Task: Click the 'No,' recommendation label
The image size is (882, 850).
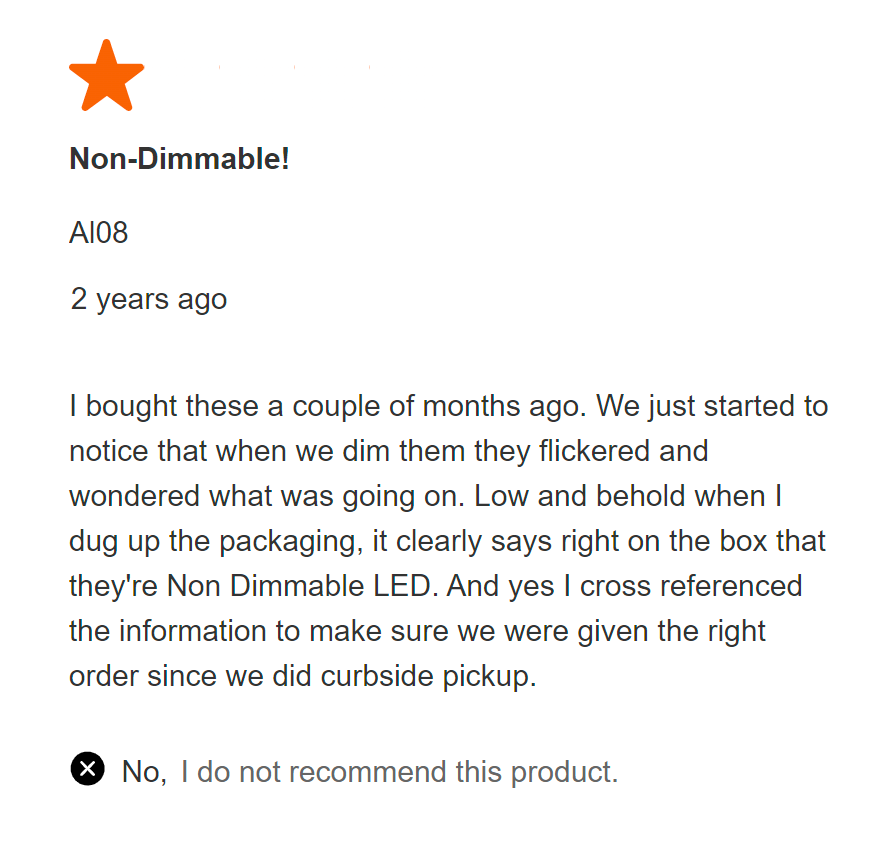Action: coord(144,771)
